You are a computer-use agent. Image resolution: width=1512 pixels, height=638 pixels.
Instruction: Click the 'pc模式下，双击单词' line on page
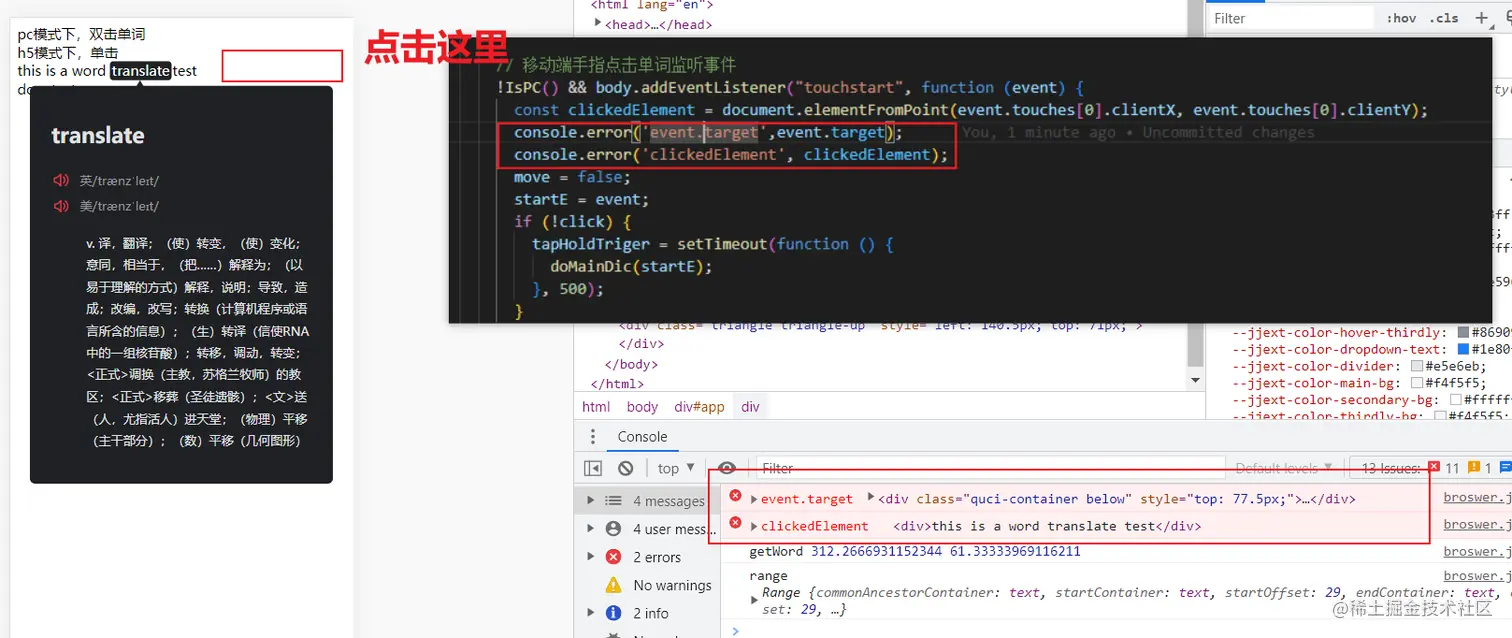pyautogui.click(x=81, y=34)
